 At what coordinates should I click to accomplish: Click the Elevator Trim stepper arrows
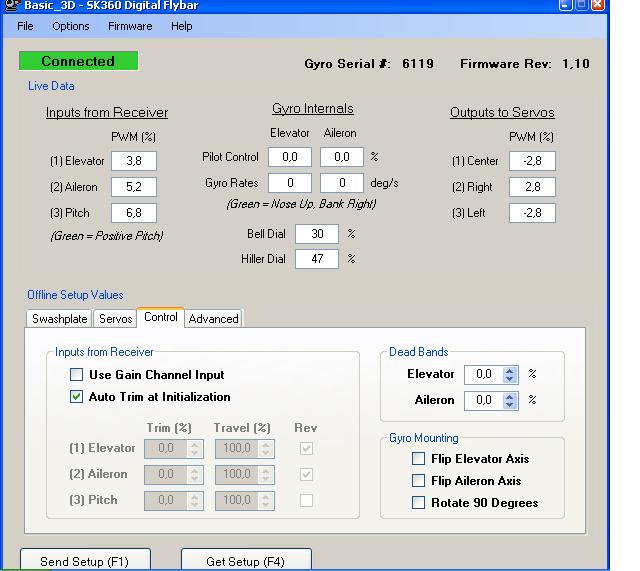[x=194, y=449]
